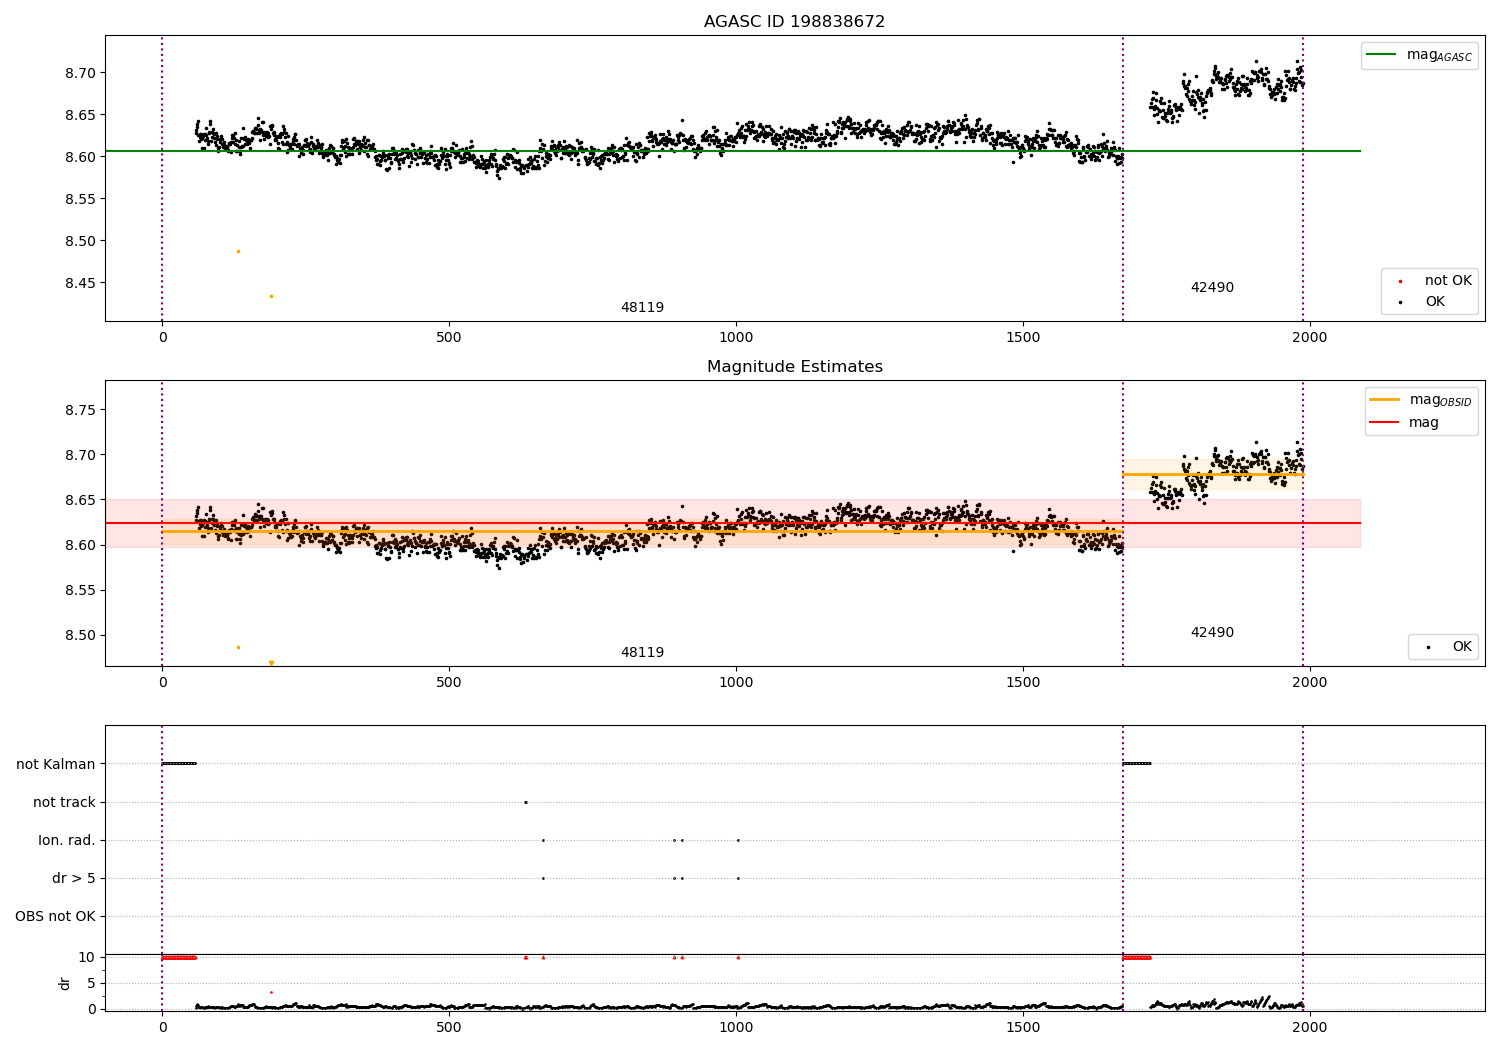
Task: Click the orange outlier point near 8.49 in top plot
Action: pyautogui.click(x=238, y=251)
